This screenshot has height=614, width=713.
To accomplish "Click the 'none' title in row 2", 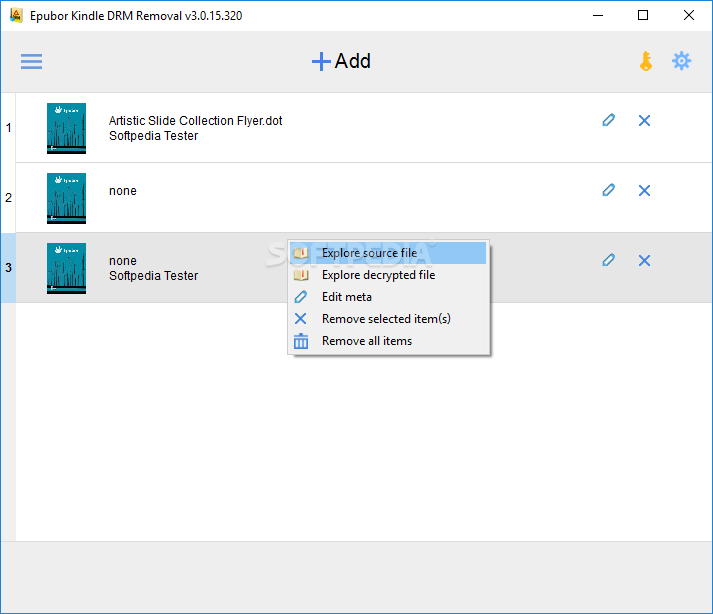I will [123, 191].
